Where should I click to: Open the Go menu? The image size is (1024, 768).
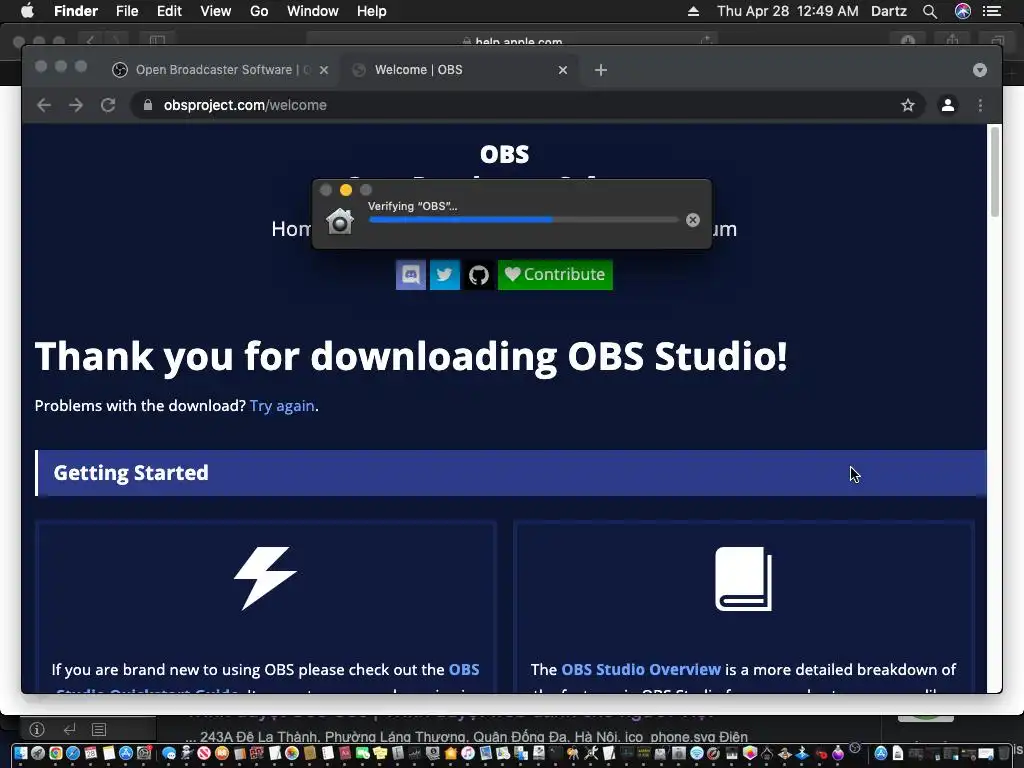click(259, 11)
